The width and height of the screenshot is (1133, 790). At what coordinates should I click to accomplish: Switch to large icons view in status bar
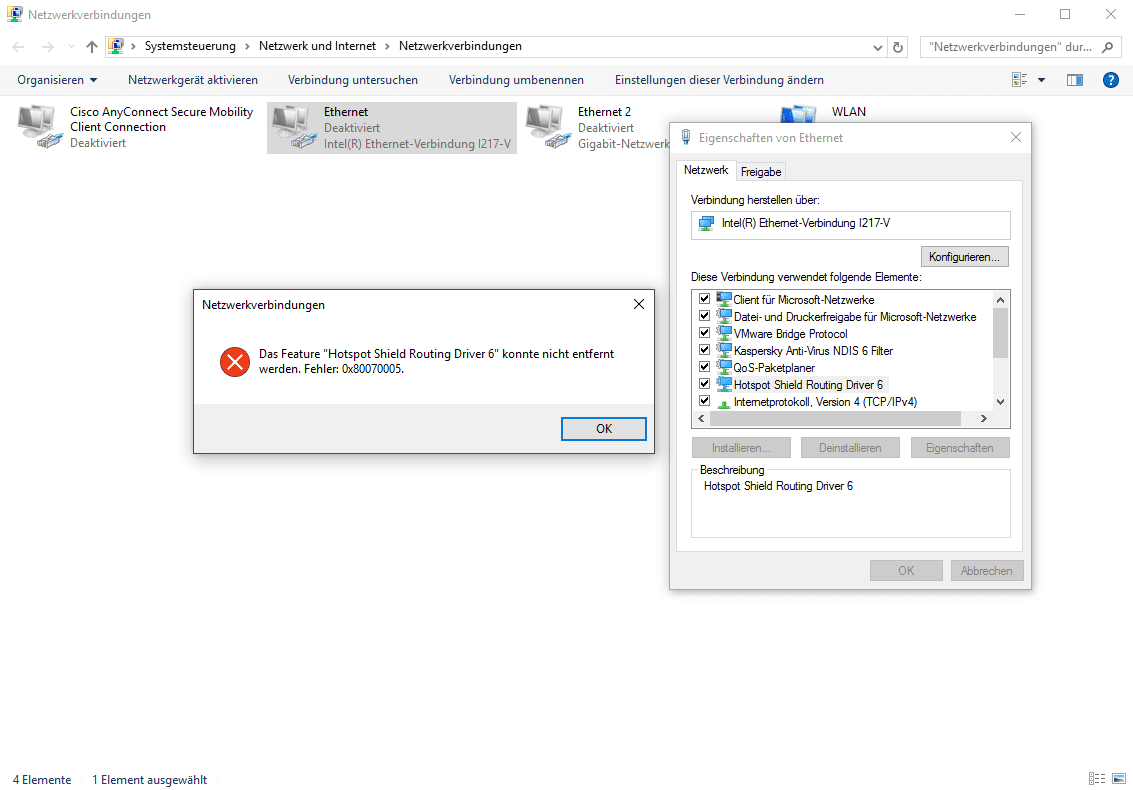click(x=1119, y=778)
